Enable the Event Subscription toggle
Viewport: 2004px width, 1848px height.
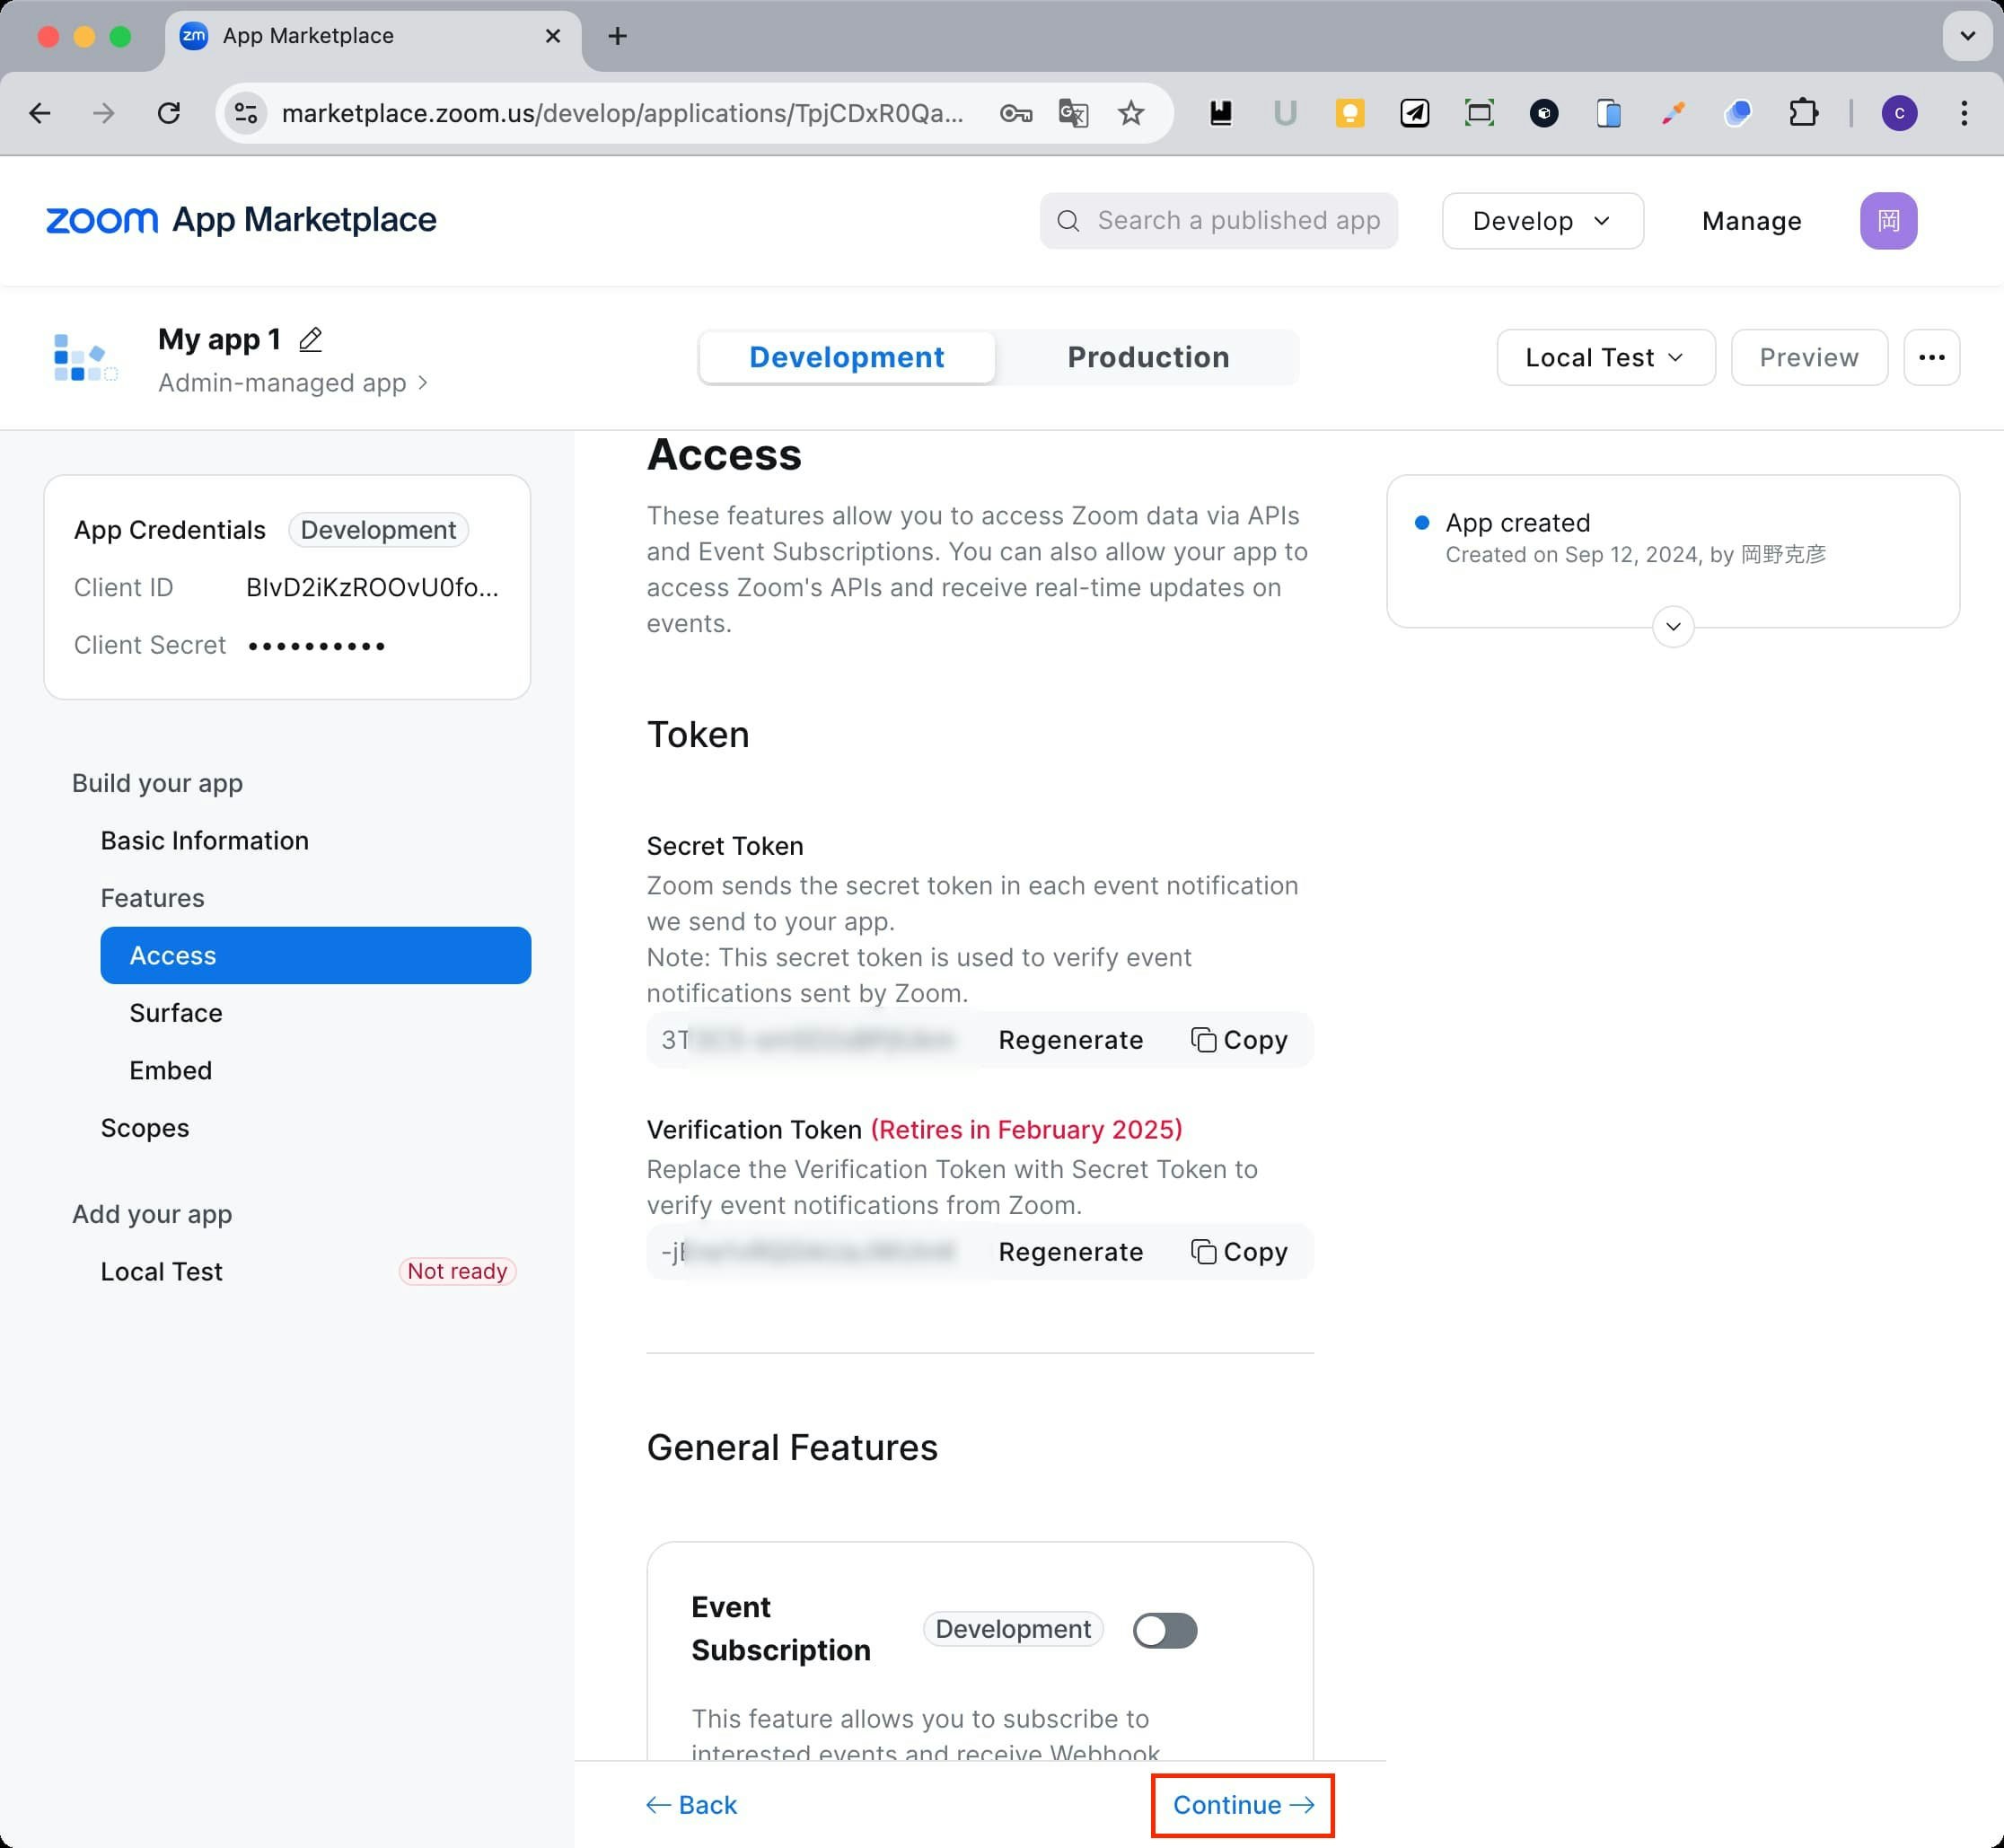(x=1164, y=1631)
